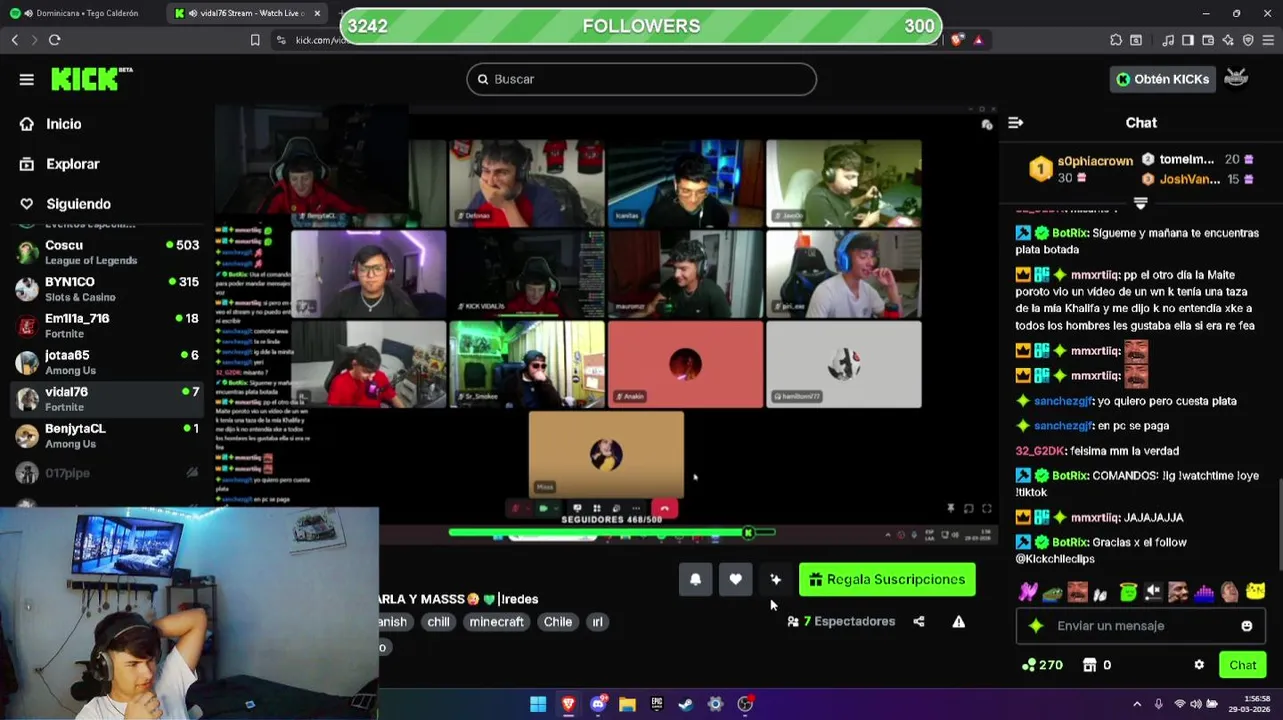Focus Enviar un mensaje chat input

coord(1140,626)
